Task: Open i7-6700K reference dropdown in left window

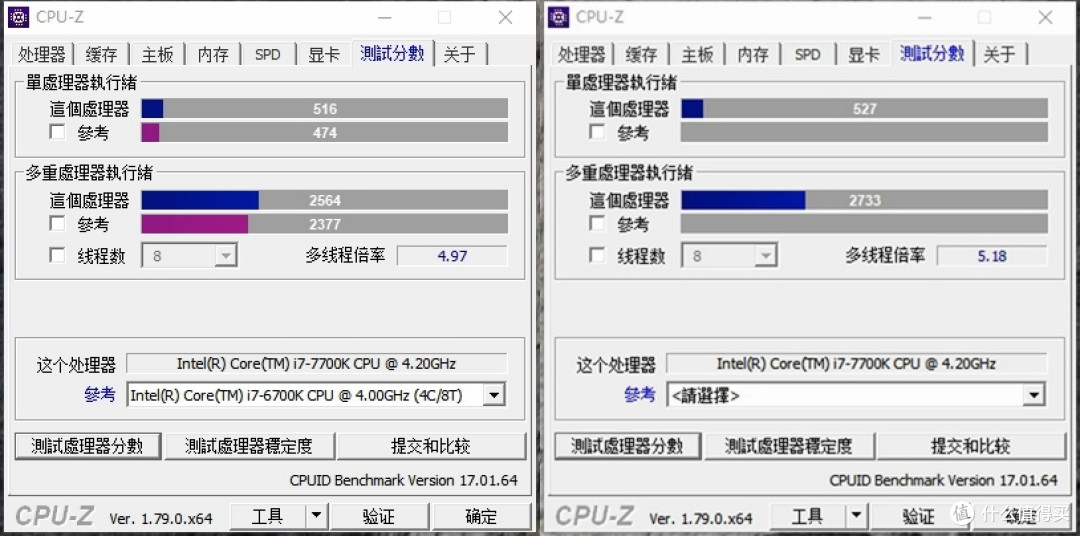Action: click(493, 395)
